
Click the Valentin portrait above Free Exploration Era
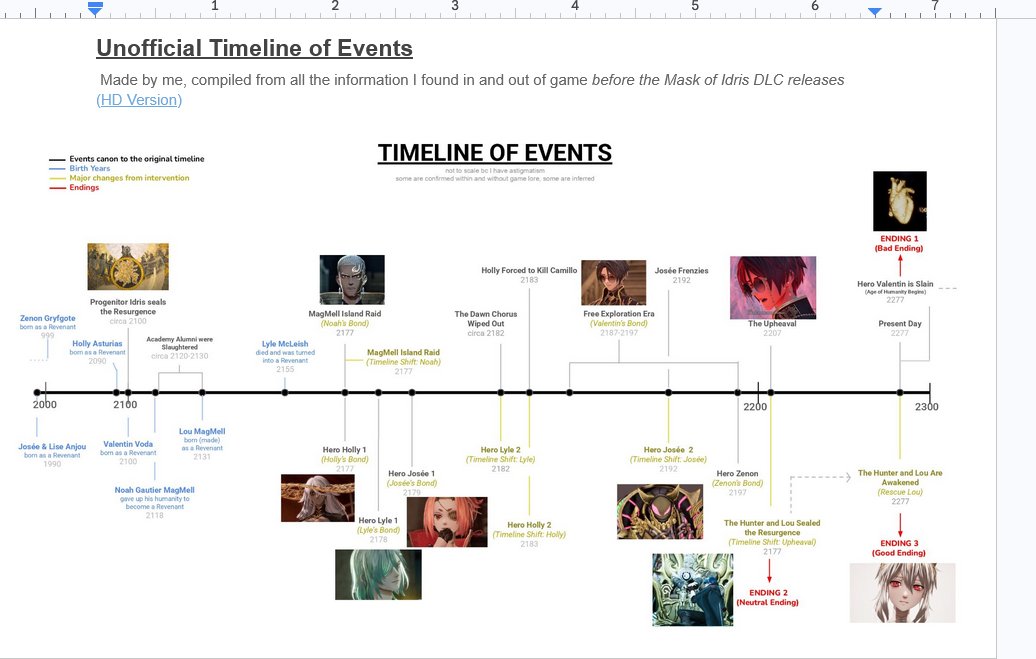tap(614, 283)
